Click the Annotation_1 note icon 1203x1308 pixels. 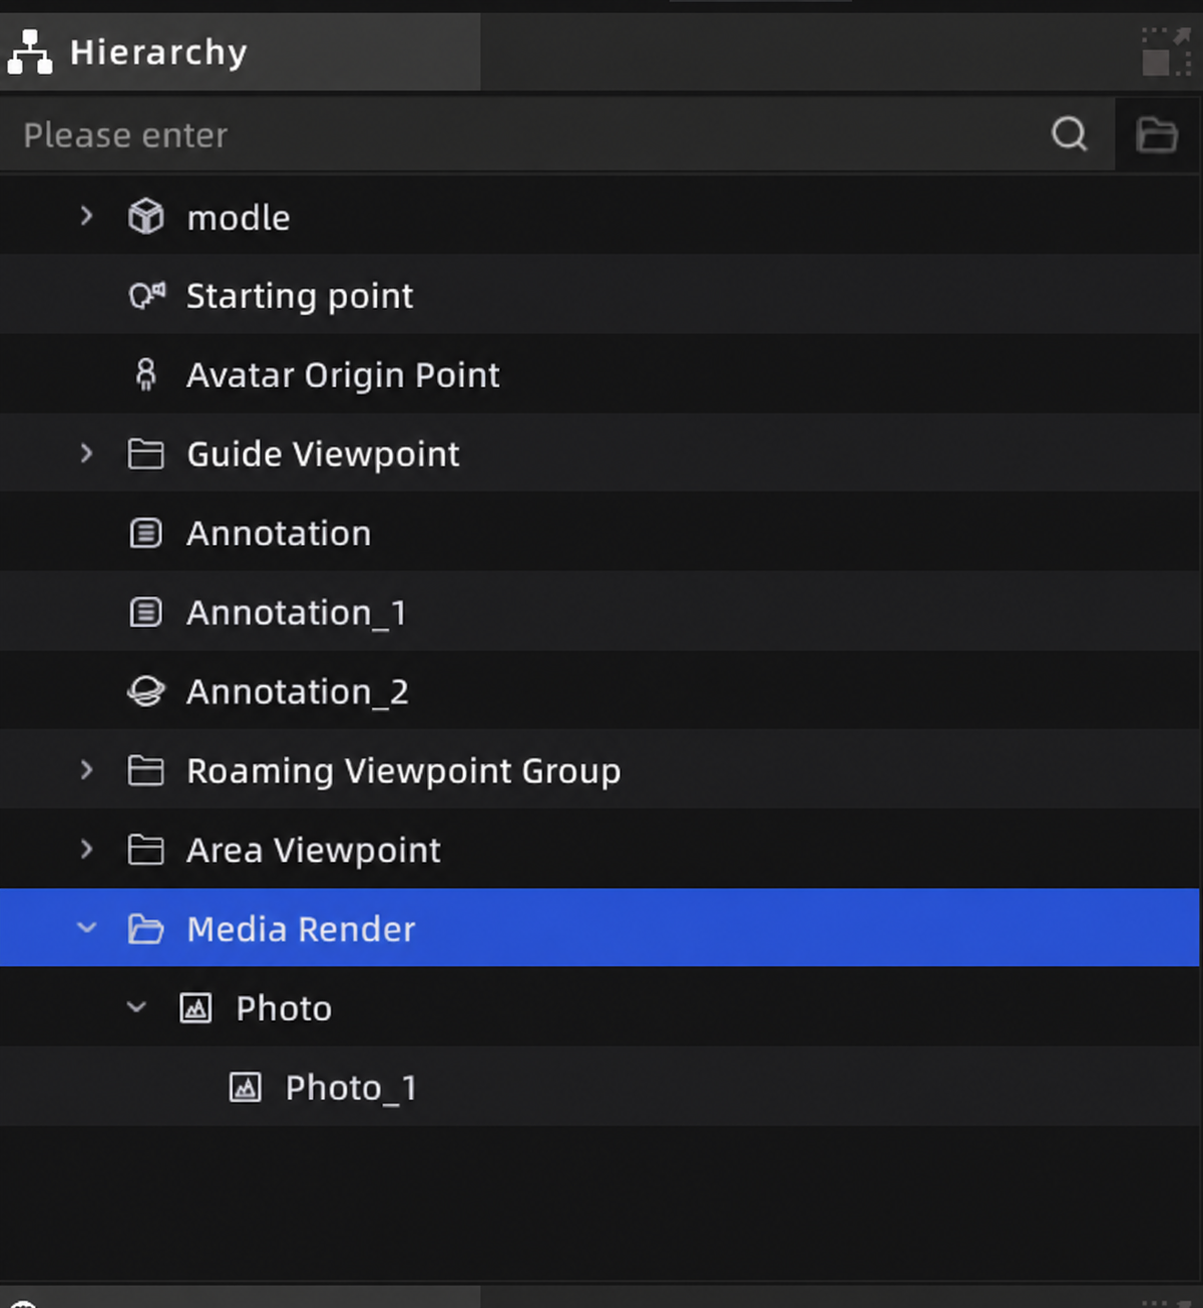coord(146,612)
